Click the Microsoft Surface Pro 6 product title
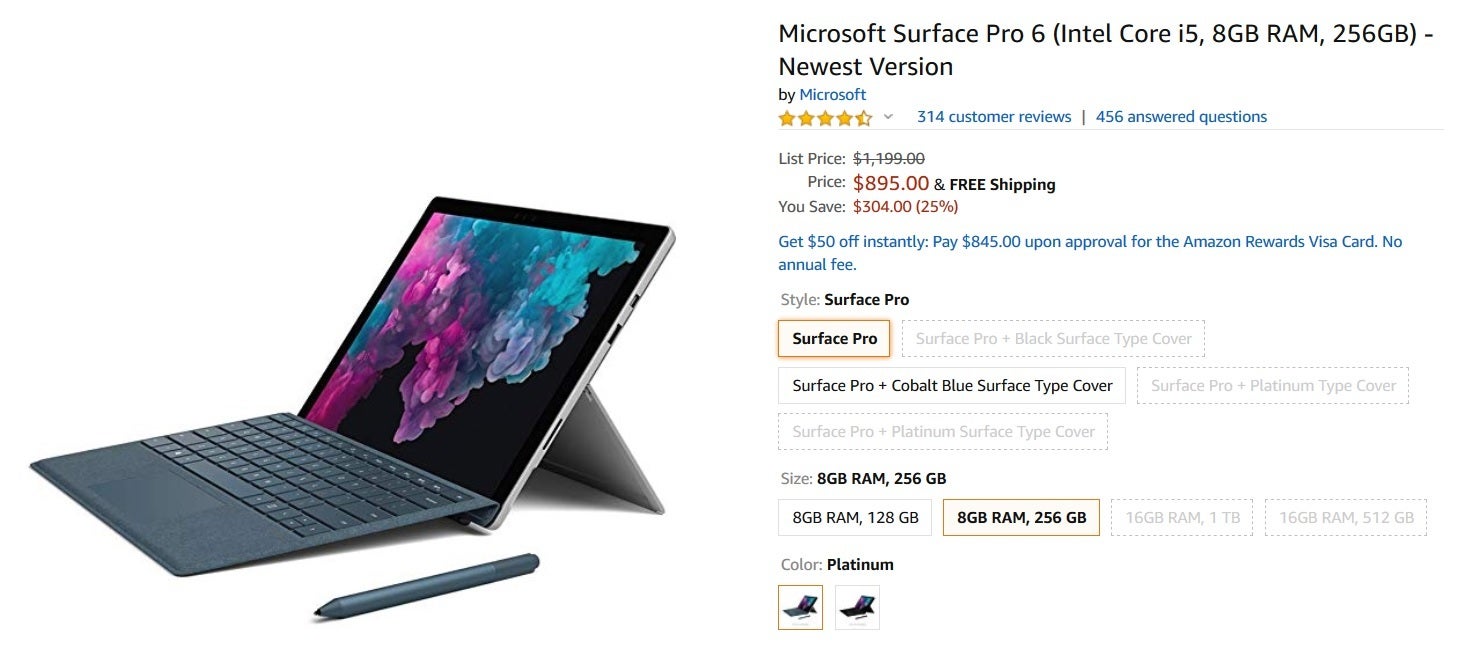 1106,50
